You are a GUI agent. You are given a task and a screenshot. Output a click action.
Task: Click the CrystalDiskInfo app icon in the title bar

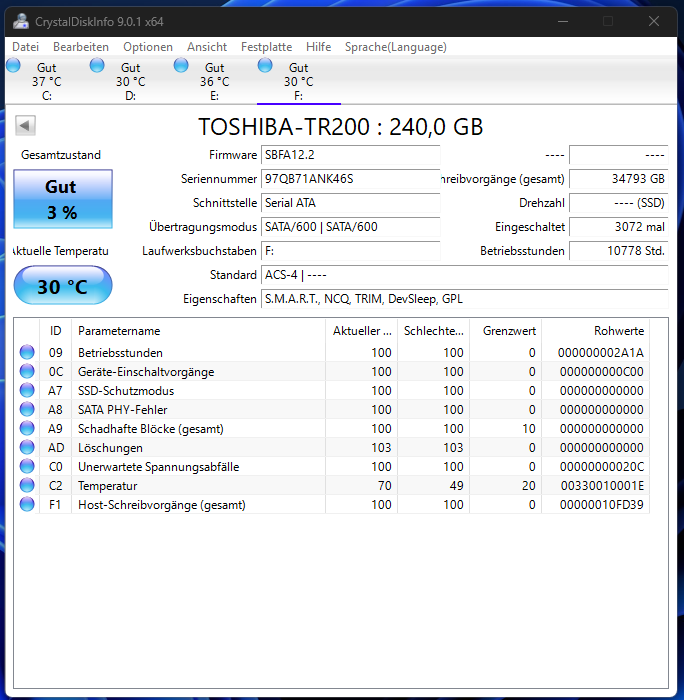coord(21,21)
